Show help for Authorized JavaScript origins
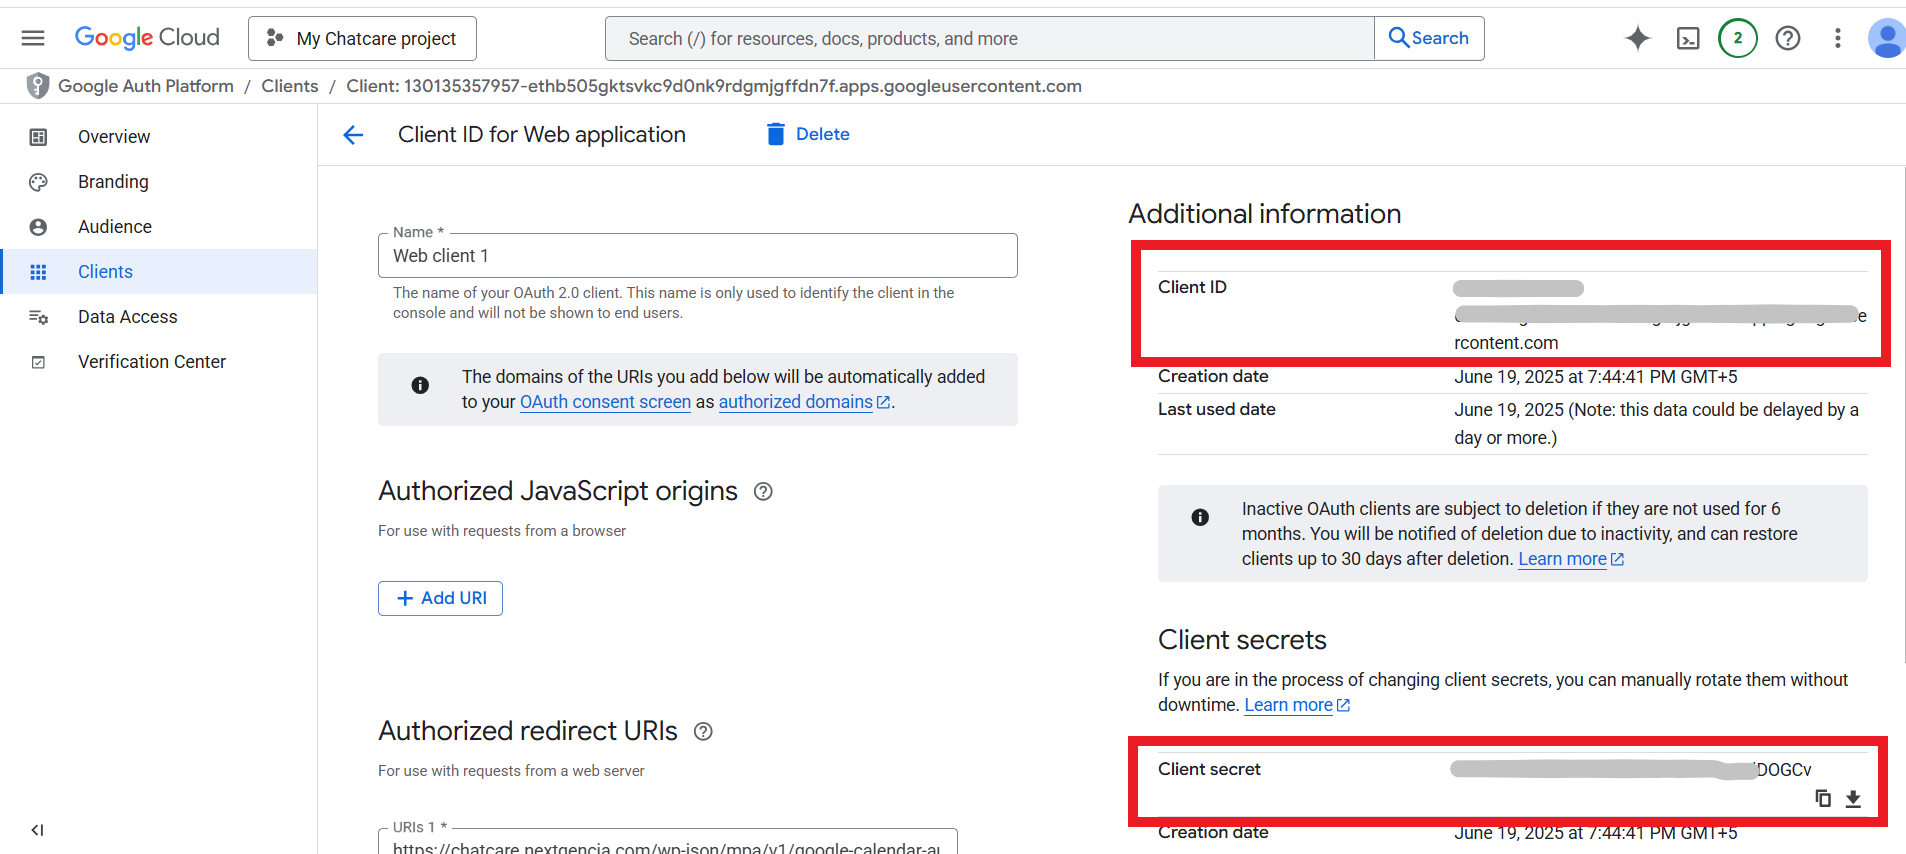This screenshot has height=854, width=1906. tap(763, 491)
